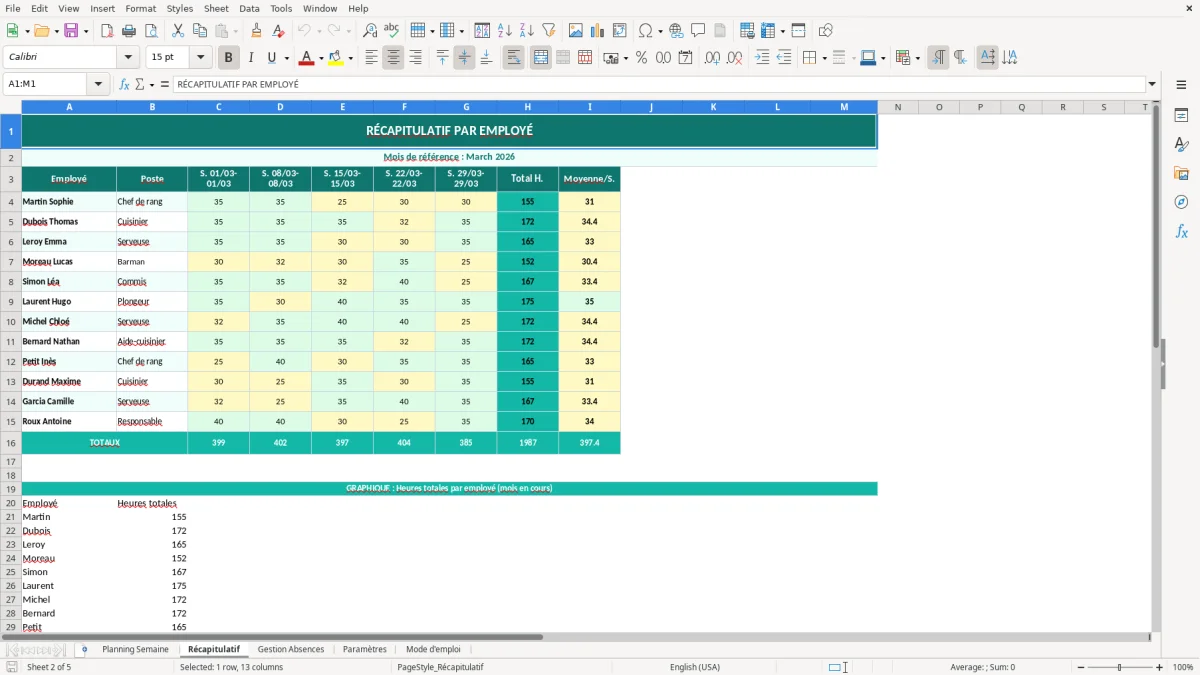Image resolution: width=1200 pixels, height=675 pixels.
Task: Open Find and Replace
Action: pyautogui.click(x=370, y=31)
